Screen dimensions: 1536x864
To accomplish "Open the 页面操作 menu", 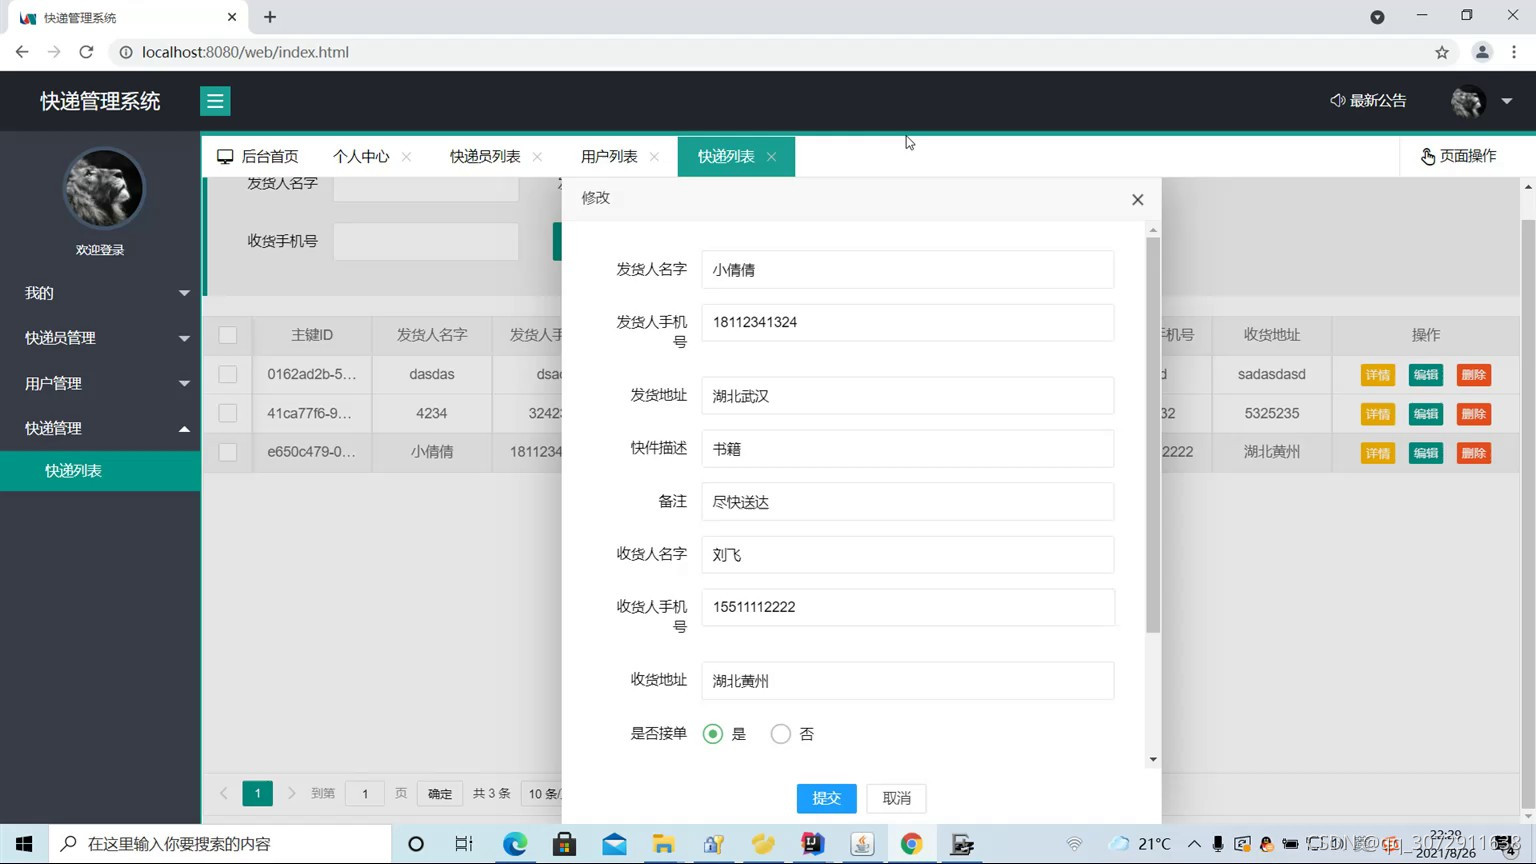I will pyautogui.click(x=1459, y=156).
